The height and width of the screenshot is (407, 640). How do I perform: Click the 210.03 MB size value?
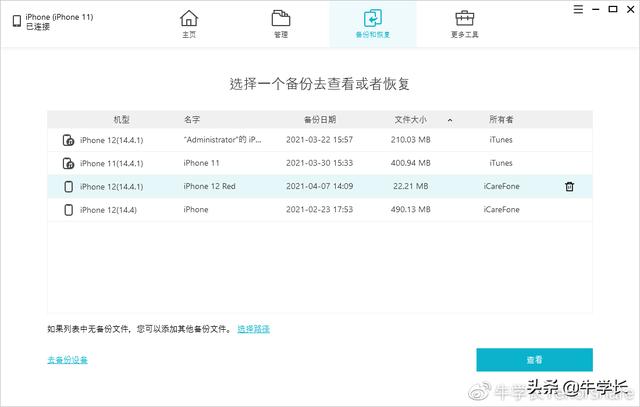(411, 140)
